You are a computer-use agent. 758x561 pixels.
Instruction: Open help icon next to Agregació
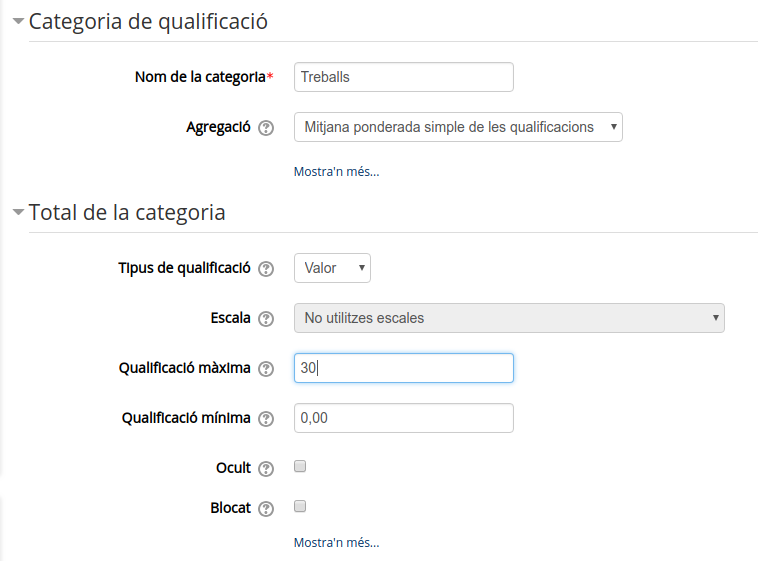pos(266,128)
